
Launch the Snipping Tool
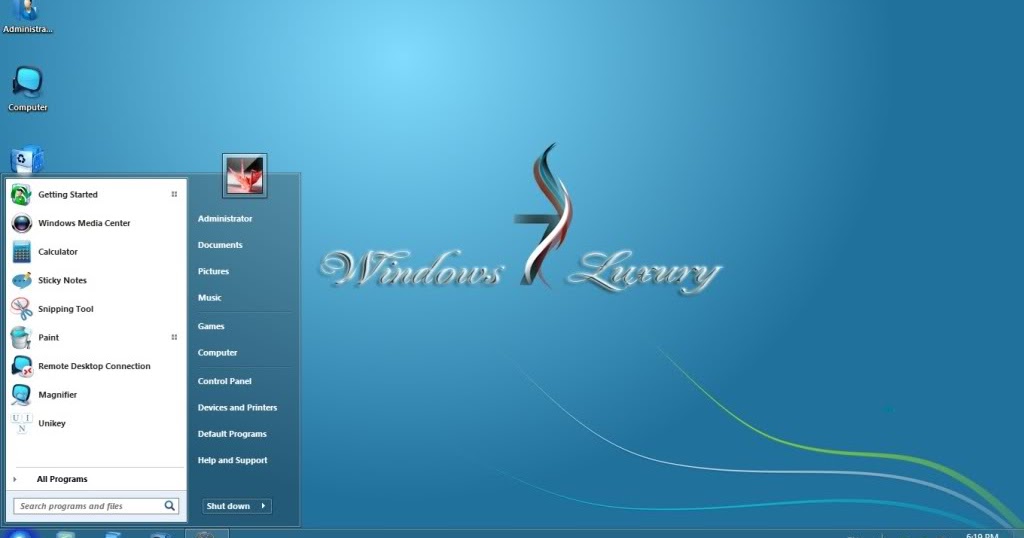click(95, 309)
